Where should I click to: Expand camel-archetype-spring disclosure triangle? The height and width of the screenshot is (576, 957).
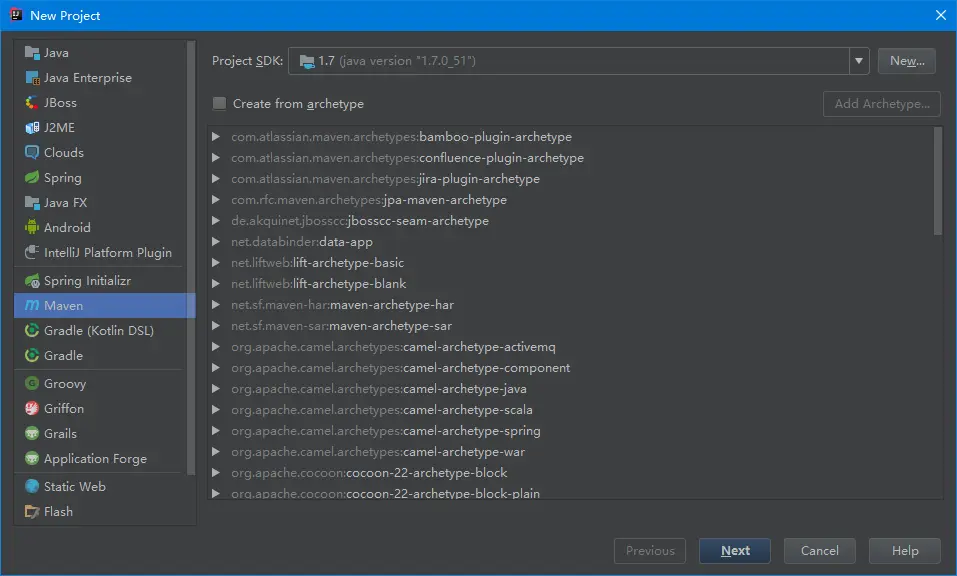pos(217,431)
